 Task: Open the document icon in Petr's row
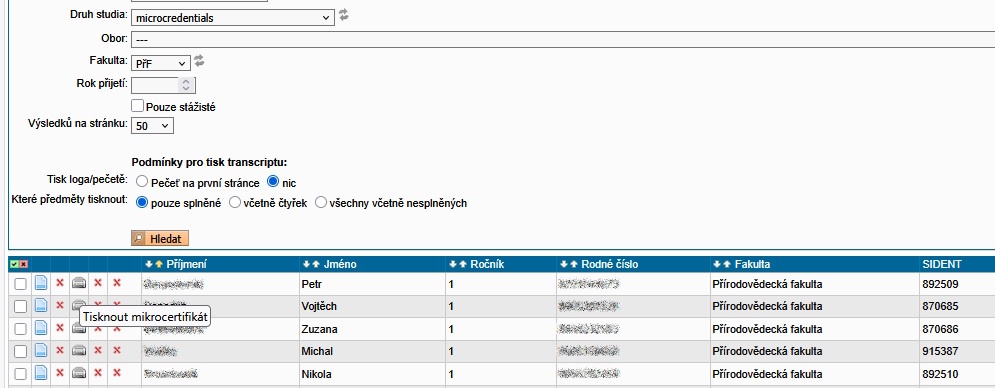pos(41,283)
